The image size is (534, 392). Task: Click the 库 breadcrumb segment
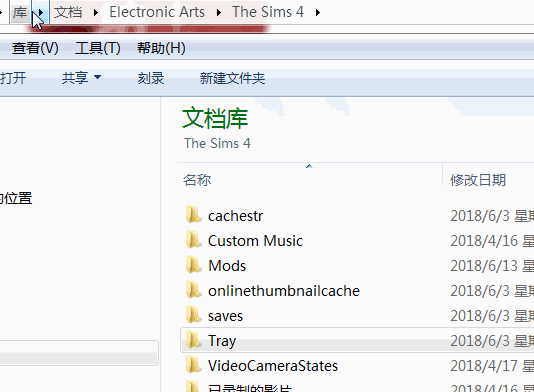[x=20, y=13]
